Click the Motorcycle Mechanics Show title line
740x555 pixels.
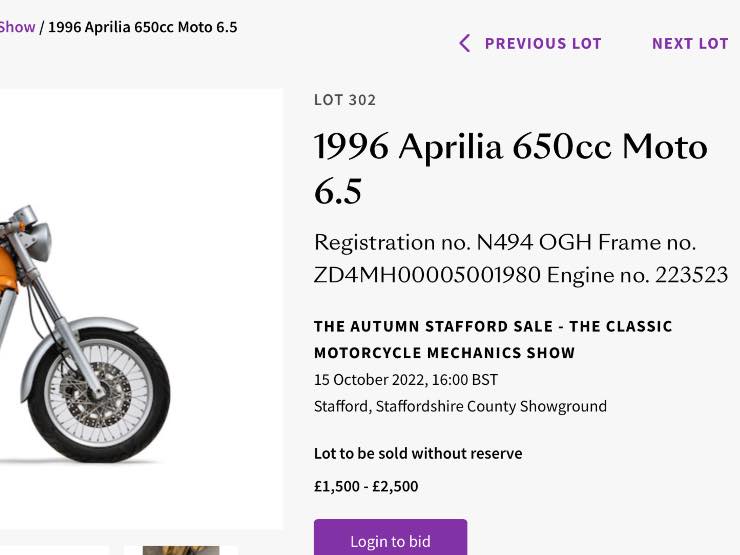click(444, 353)
